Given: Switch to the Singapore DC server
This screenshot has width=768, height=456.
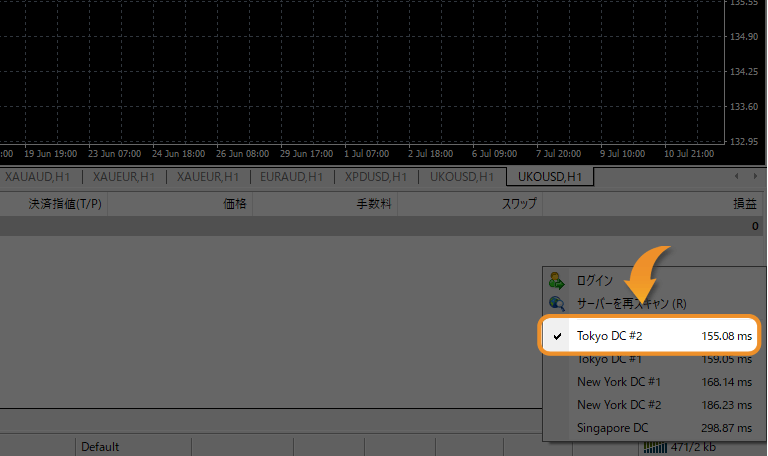Looking at the screenshot, I should (x=654, y=428).
